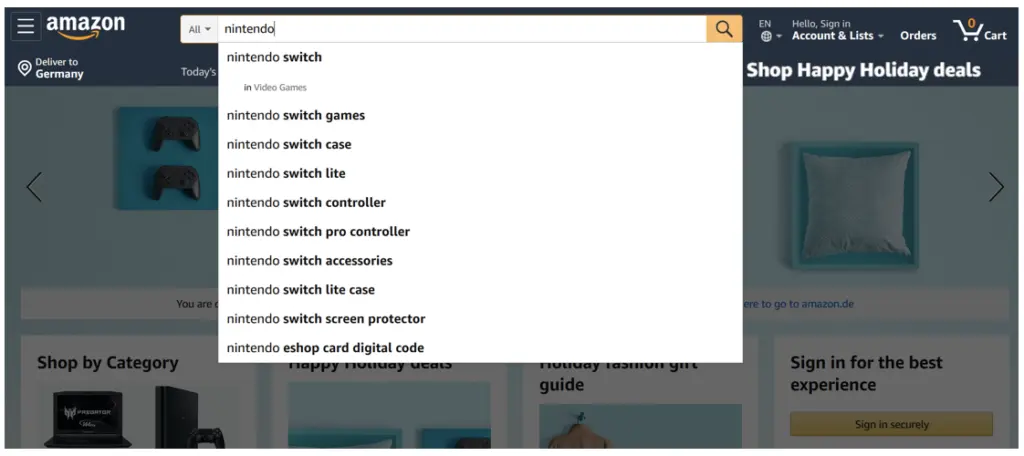The width and height of the screenshot is (1024, 456).
Task: Advance to next carousel slide
Action: 996,187
